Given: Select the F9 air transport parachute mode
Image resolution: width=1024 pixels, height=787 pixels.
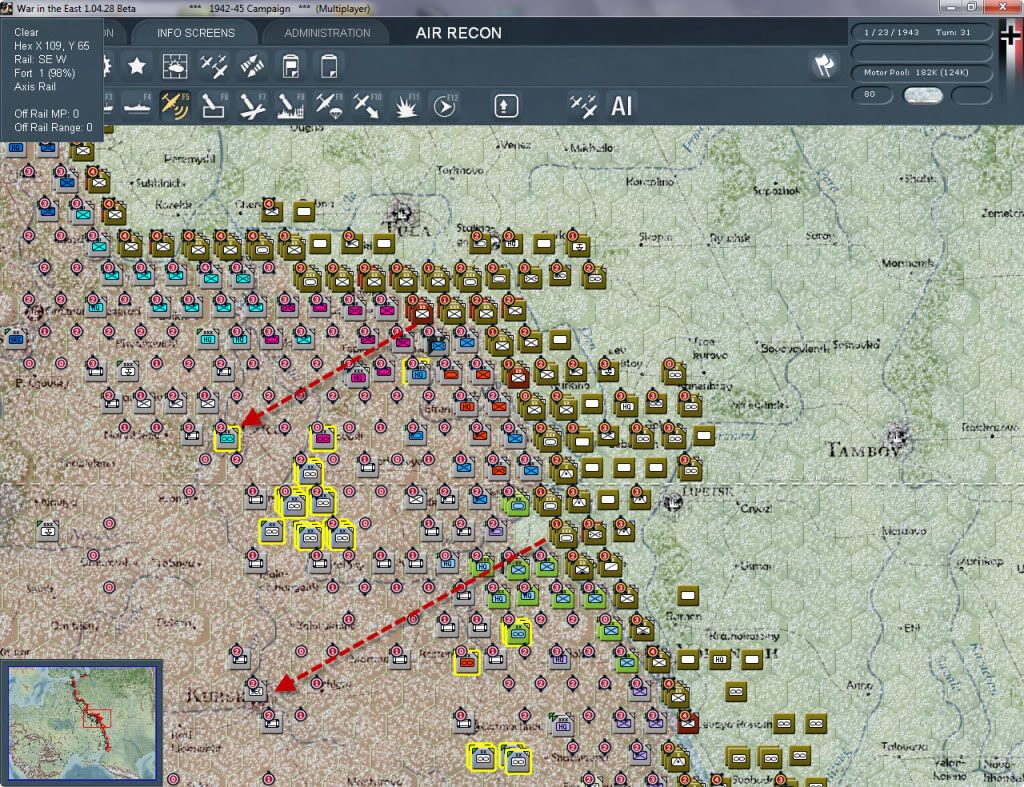Looking at the screenshot, I should (329, 105).
